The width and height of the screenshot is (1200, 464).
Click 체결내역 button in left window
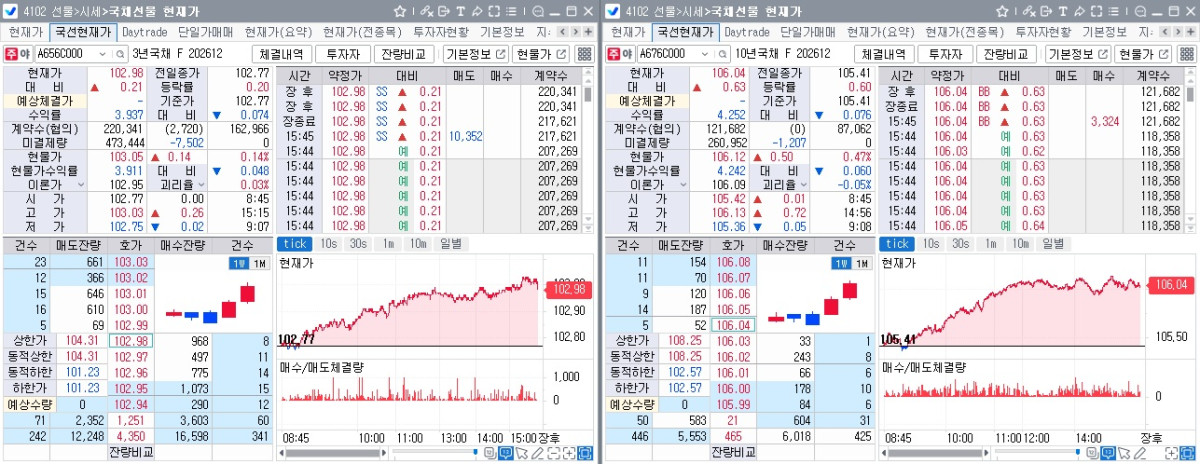(x=283, y=54)
